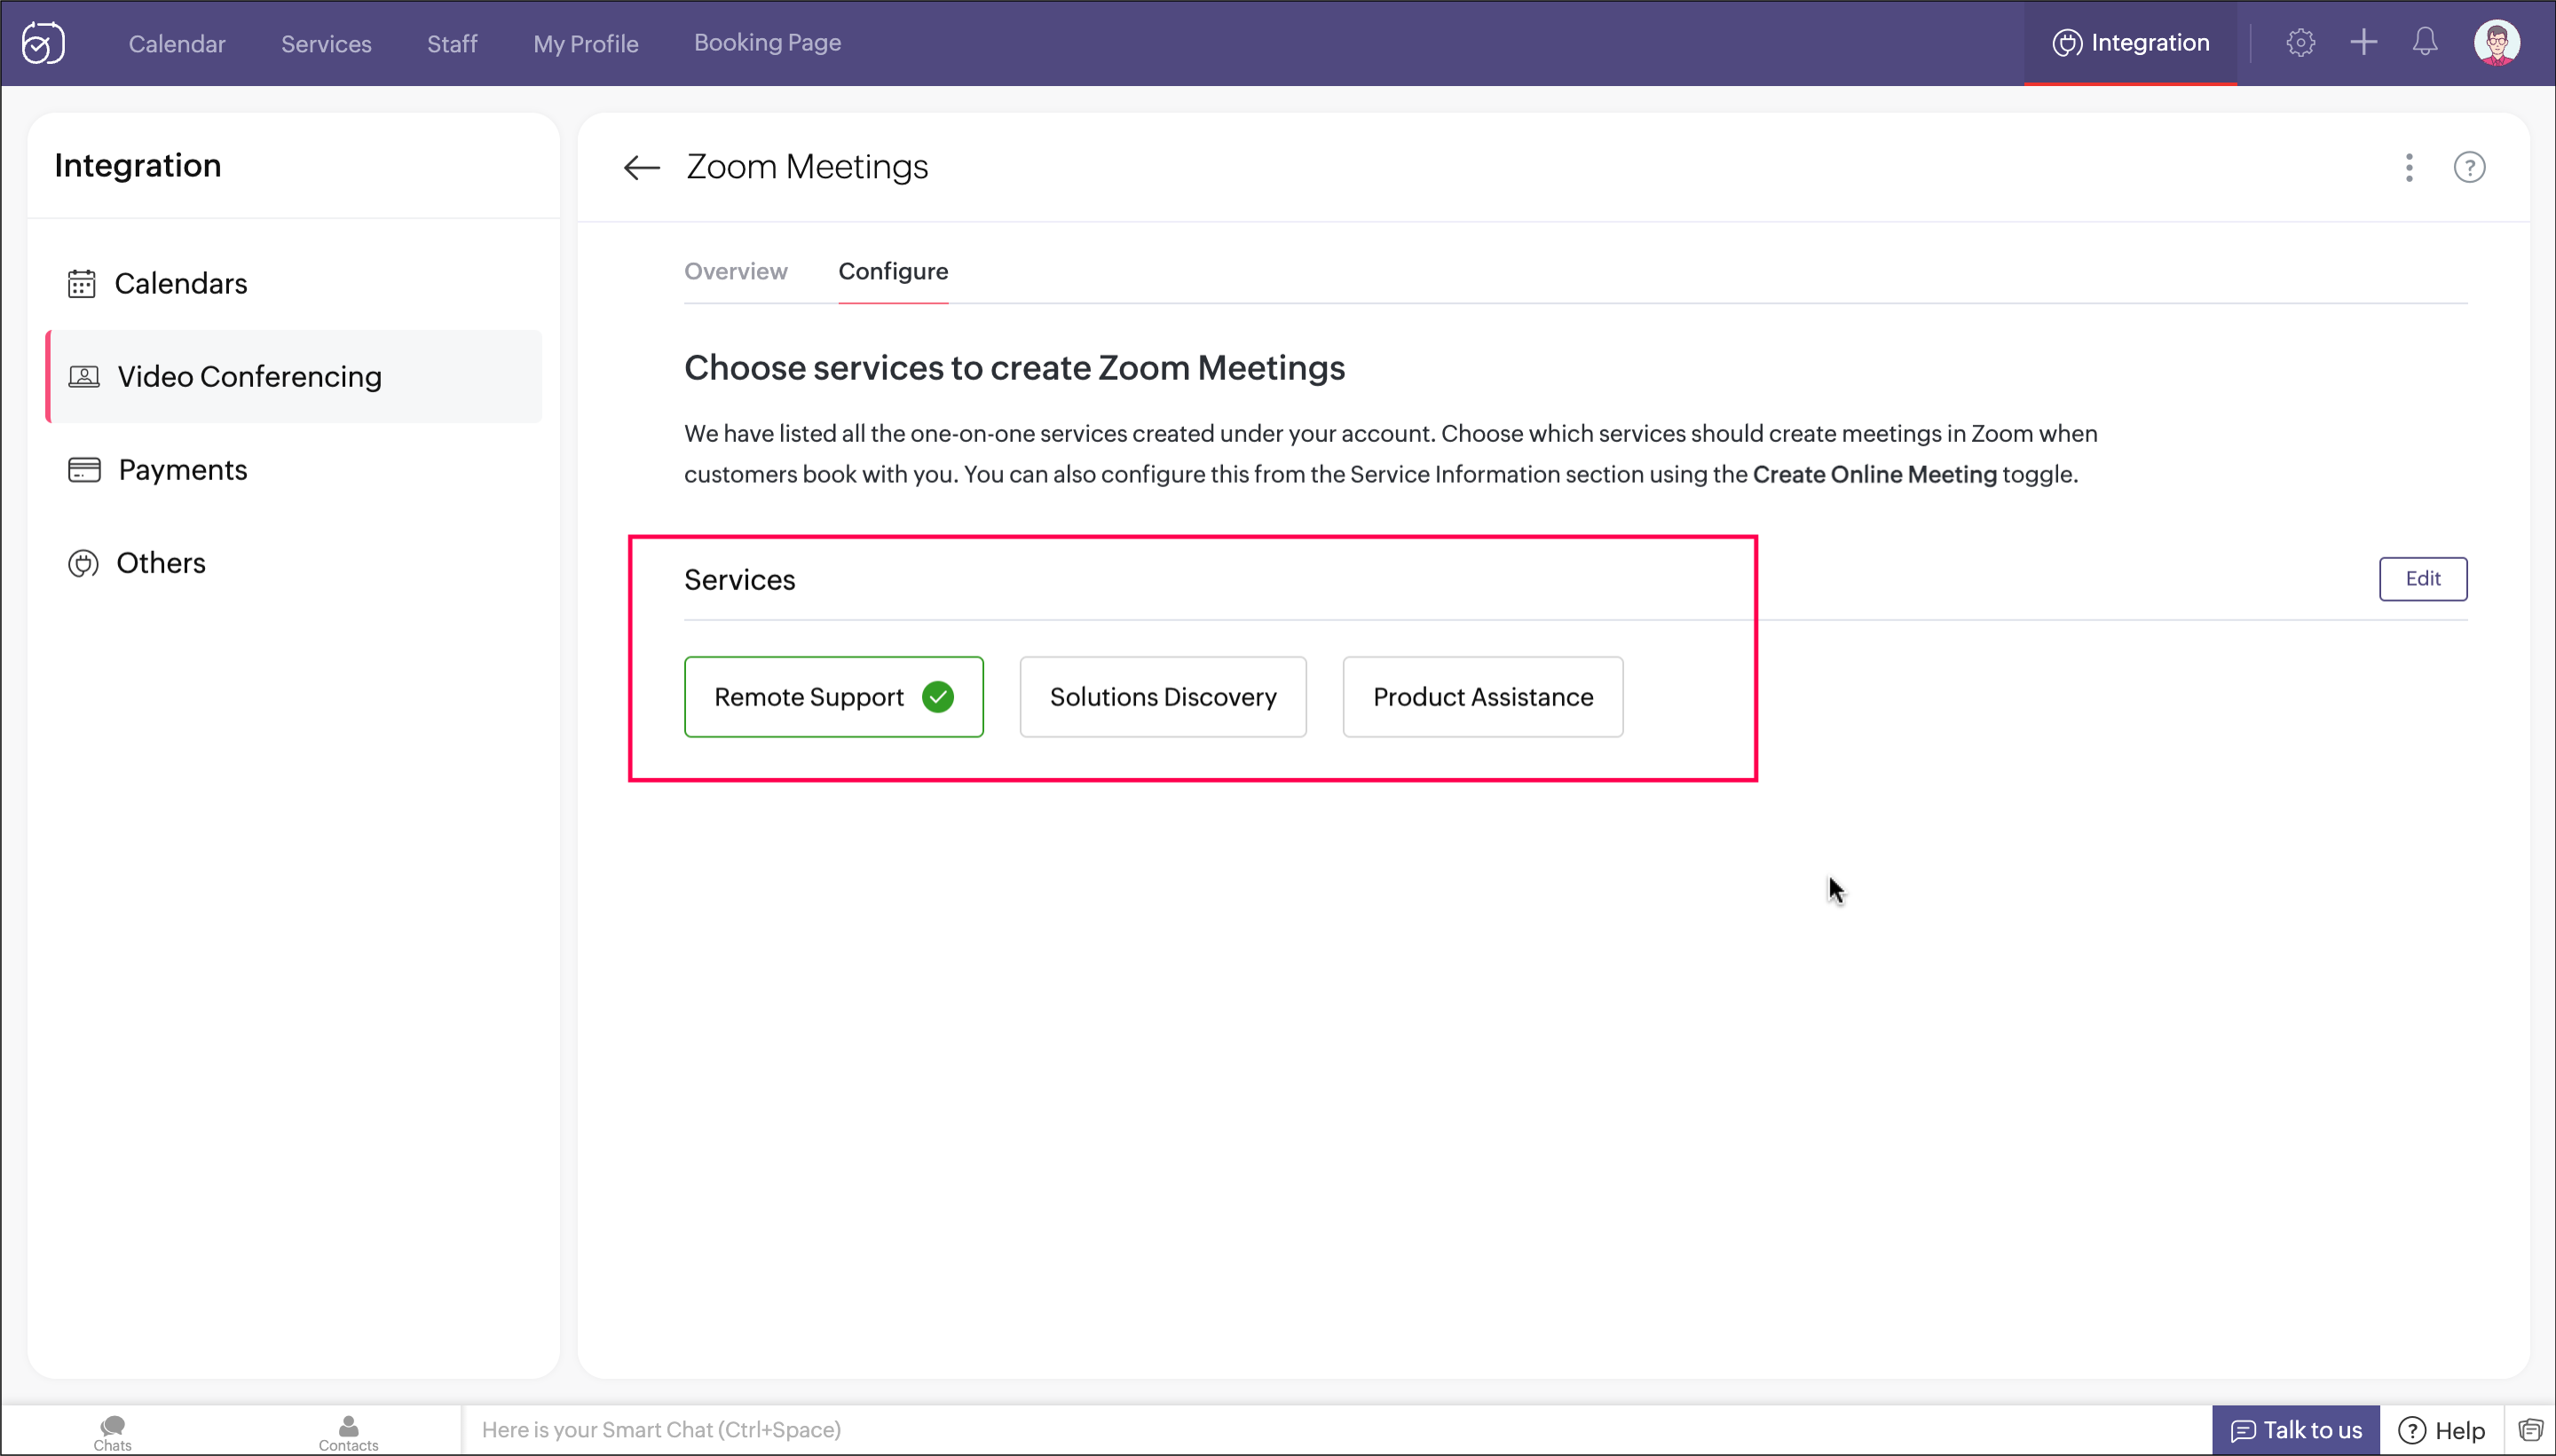Click the Zoho Bookings logo icon
This screenshot has width=2556, height=1456.
click(43, 43)
